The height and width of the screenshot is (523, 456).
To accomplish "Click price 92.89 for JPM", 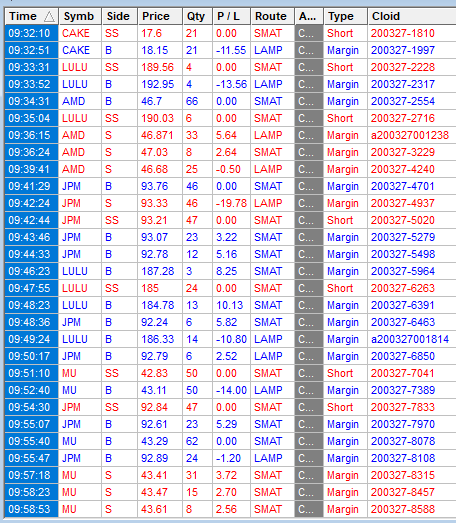I will [x=154, y=459].
